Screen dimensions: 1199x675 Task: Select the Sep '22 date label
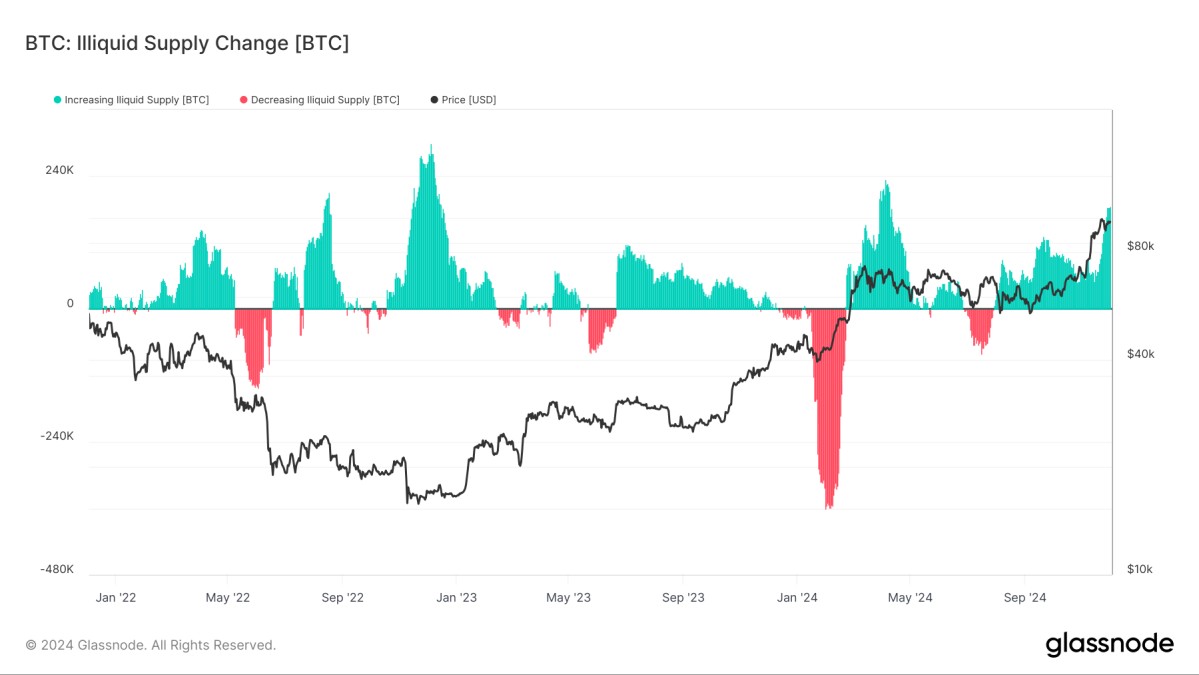(342, 598)
